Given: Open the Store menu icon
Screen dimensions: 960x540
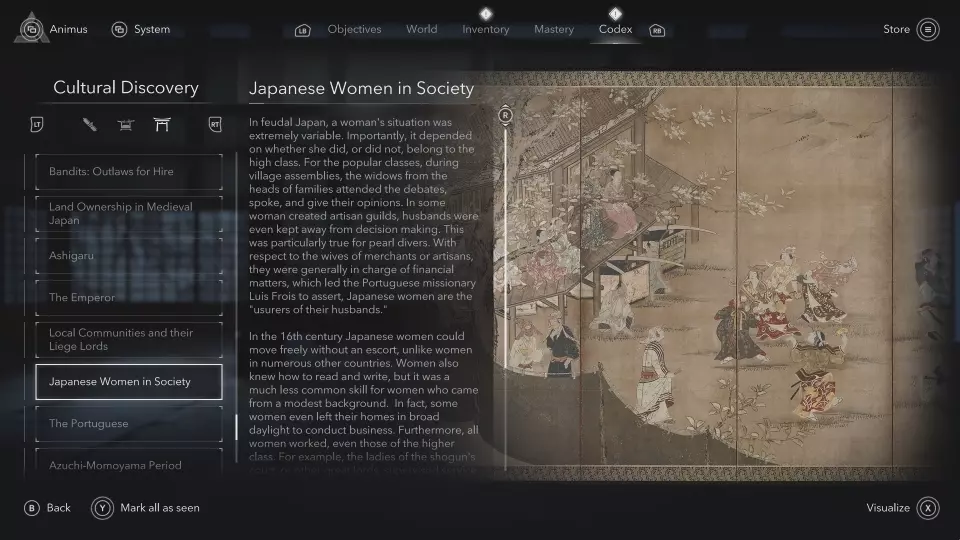Looking at the screenshot, I should 928,29.
